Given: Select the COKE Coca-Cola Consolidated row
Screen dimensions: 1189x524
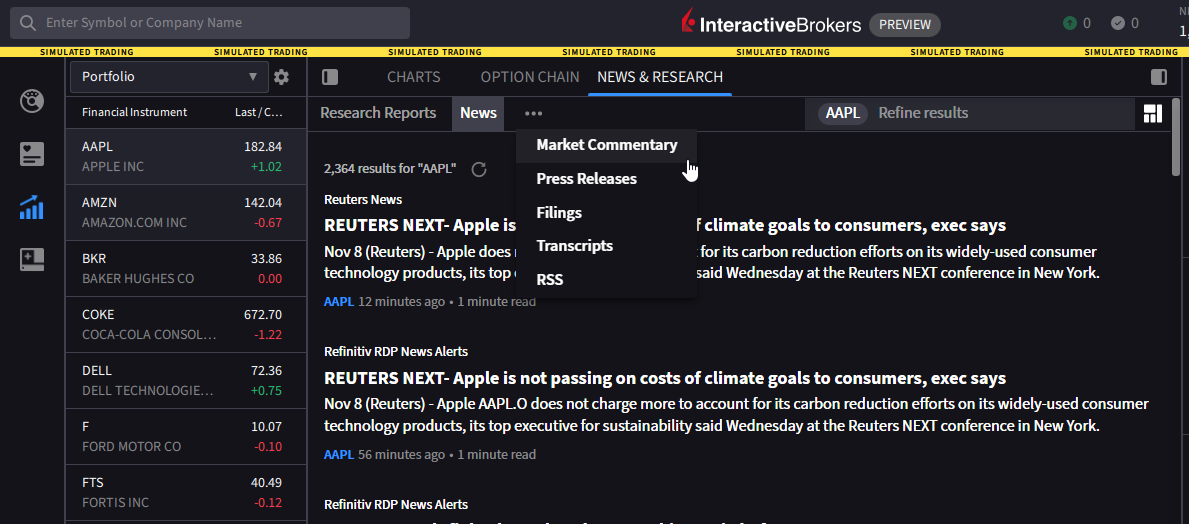Looking at the screenshot, I should (186, 325).
